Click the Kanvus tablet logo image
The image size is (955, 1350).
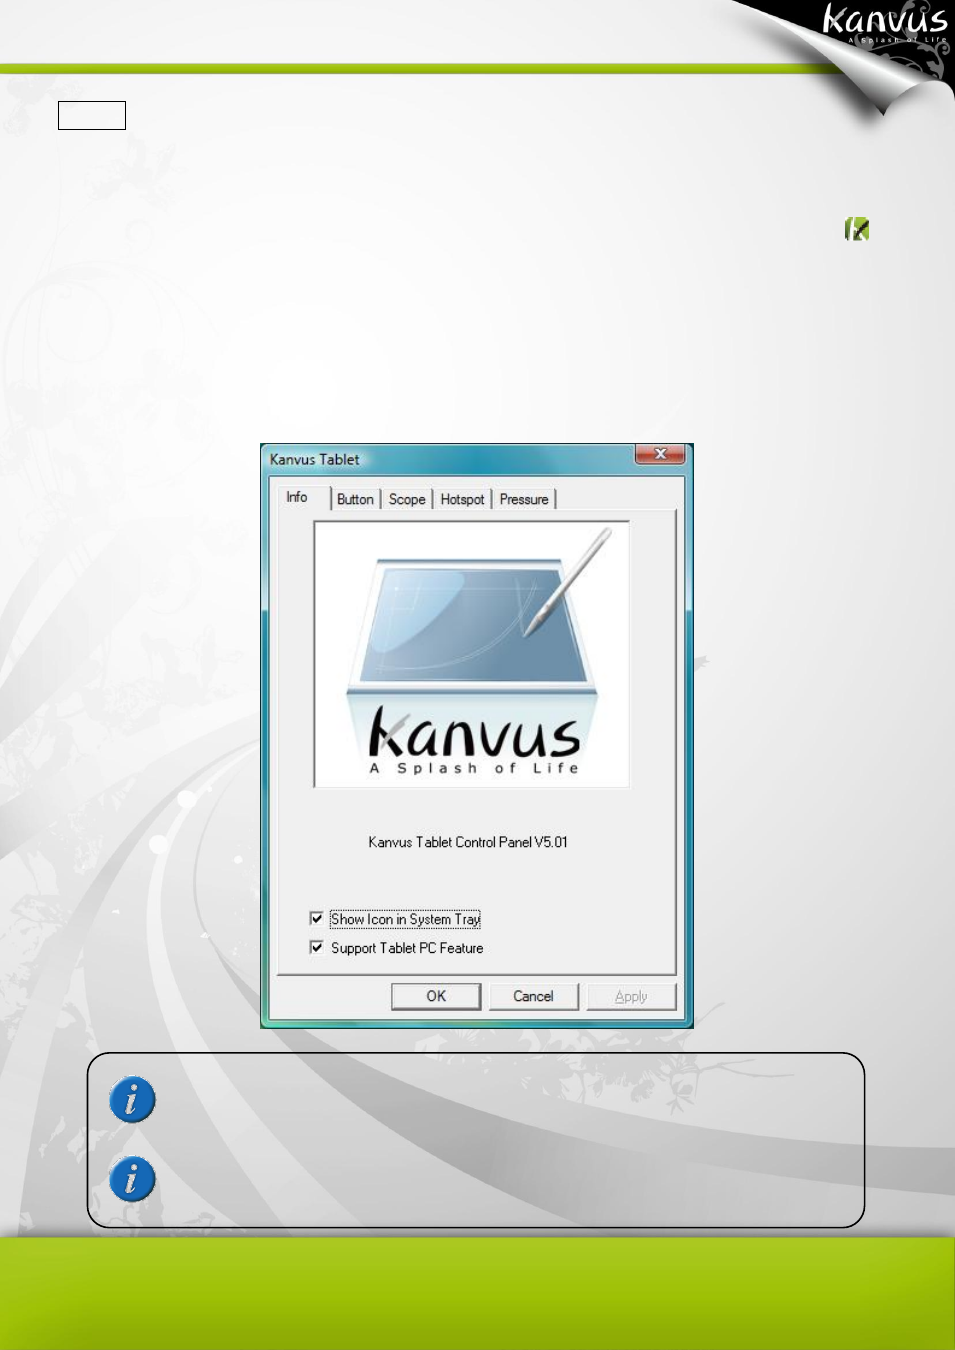472,654
